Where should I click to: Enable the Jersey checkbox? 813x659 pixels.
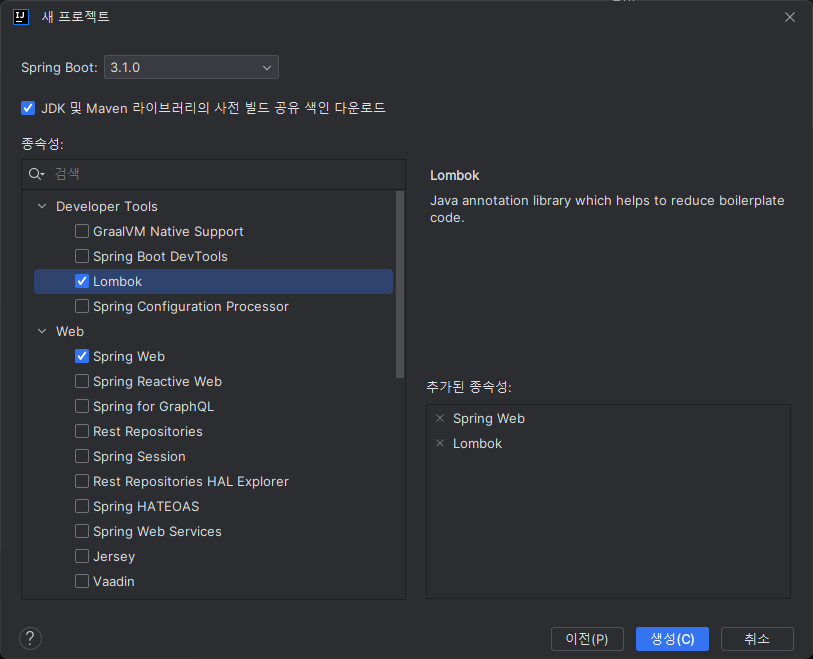click(x=82, y=556)
